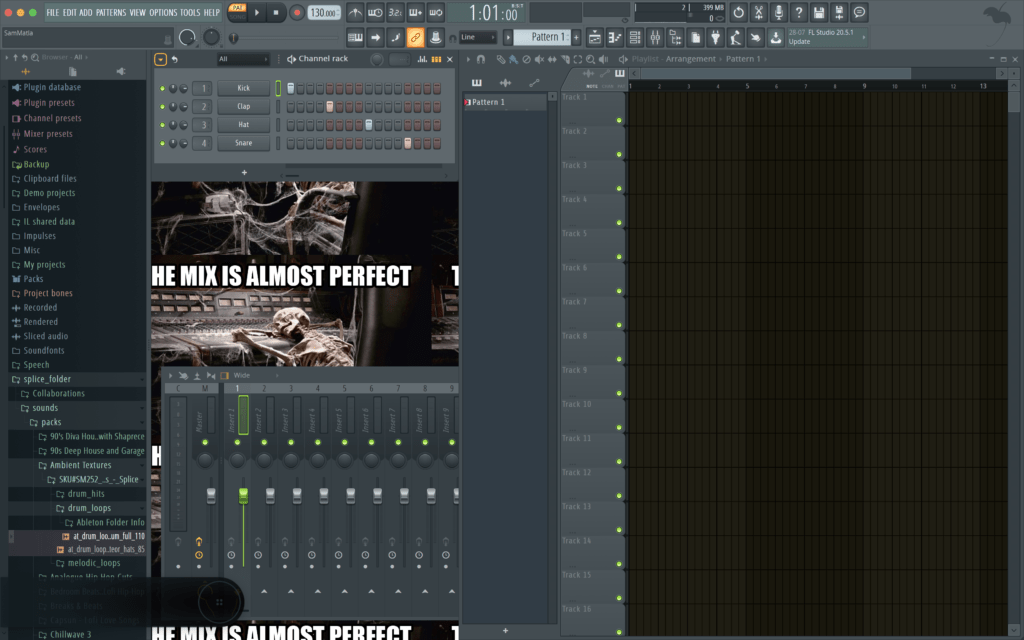Toggle the Clap channel mute LED
Viewport: 1024px width, 640px height.
tap(163, 106)
